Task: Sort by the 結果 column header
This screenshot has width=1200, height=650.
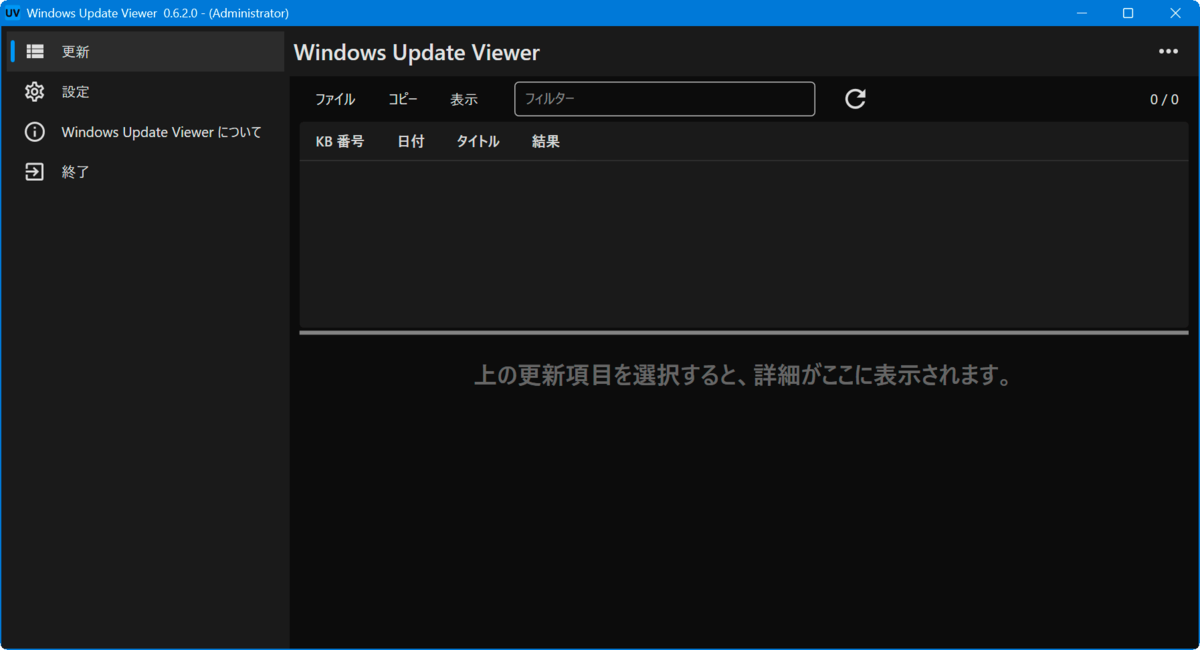Action: pos(546,142)
